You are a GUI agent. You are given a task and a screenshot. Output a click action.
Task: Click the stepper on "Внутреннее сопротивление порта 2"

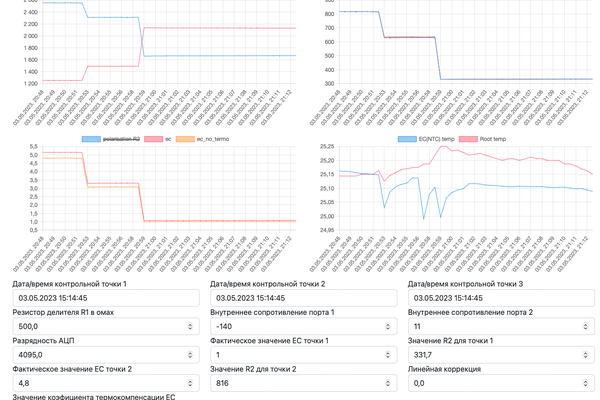coord(588,326)
